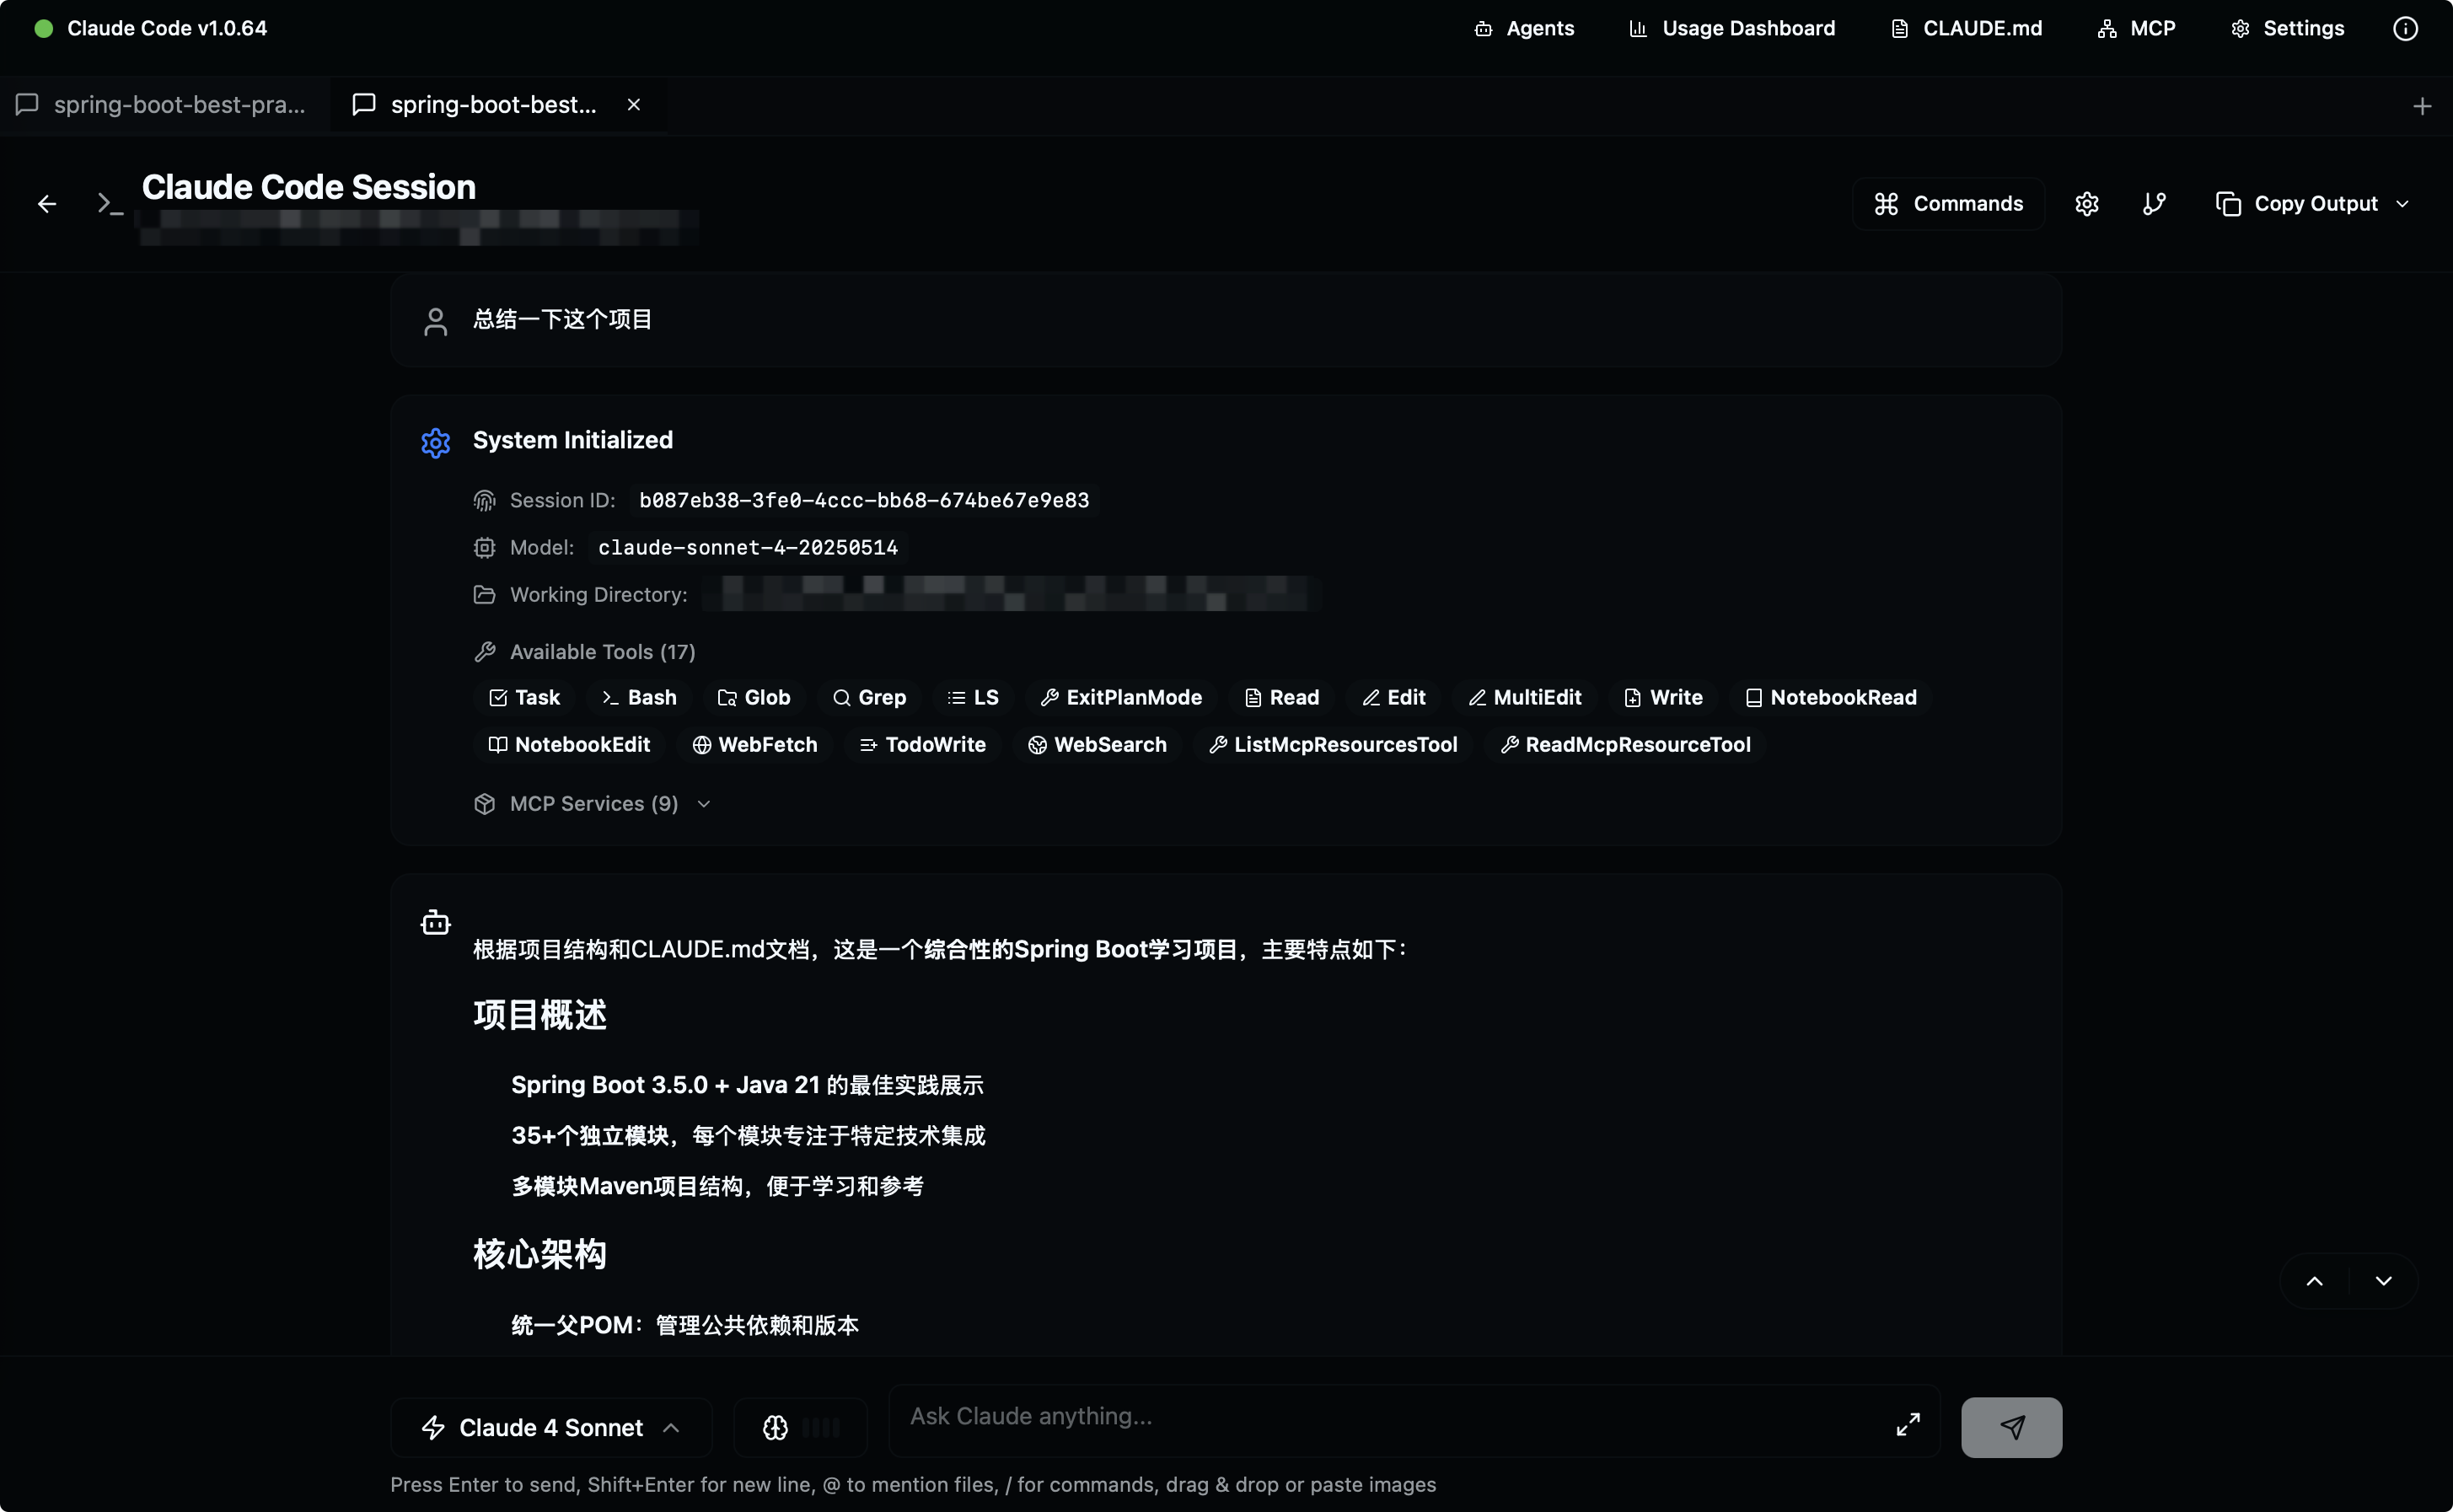Select the user prompt 总结一下这个项目

(562, 320)
